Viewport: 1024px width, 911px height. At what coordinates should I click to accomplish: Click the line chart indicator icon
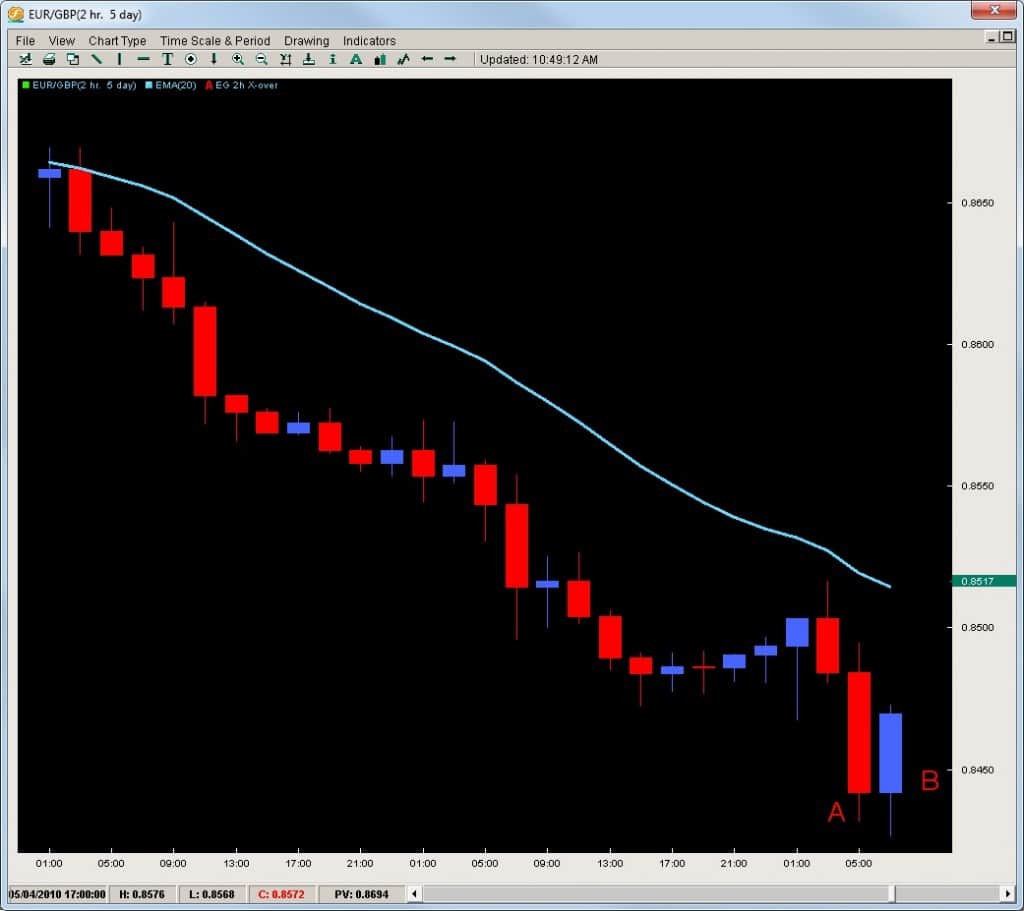pos(404,59)
